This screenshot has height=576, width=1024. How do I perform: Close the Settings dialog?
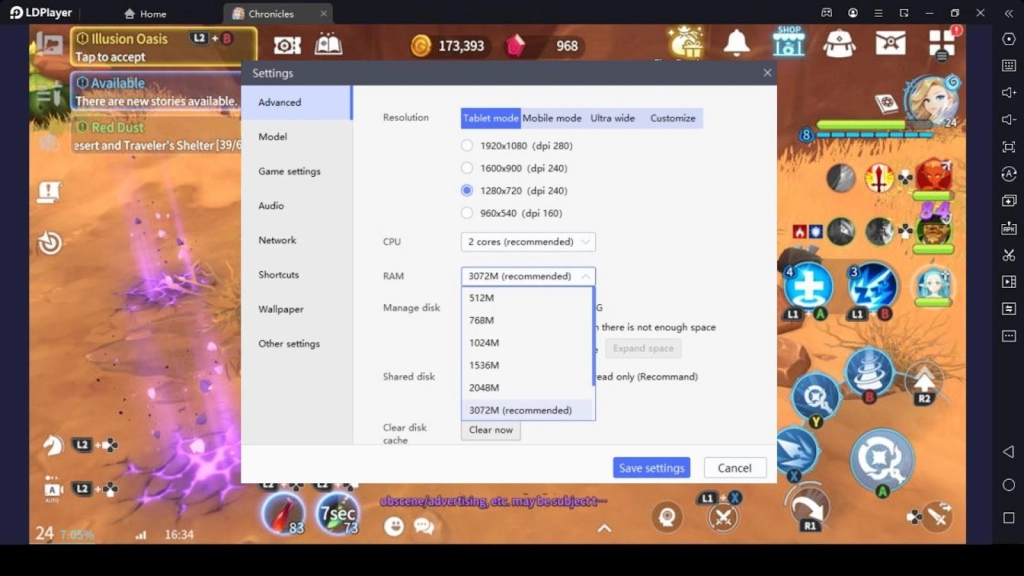[x=767, y=72]
